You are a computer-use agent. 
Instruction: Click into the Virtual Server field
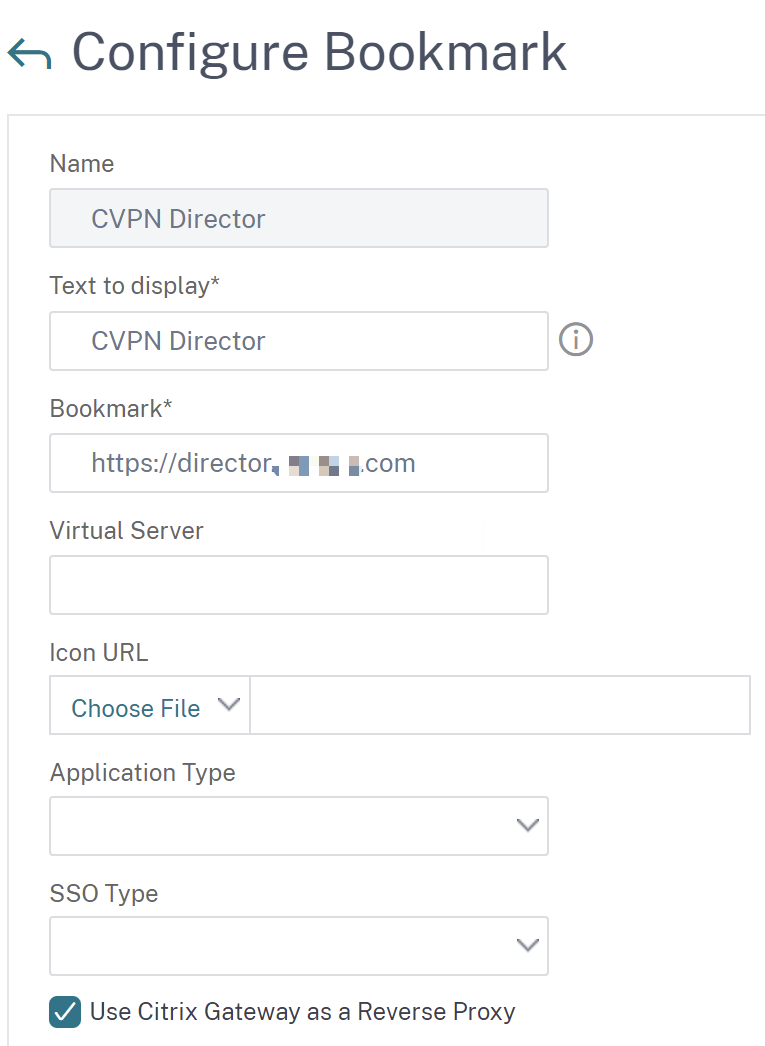(299, 585)
